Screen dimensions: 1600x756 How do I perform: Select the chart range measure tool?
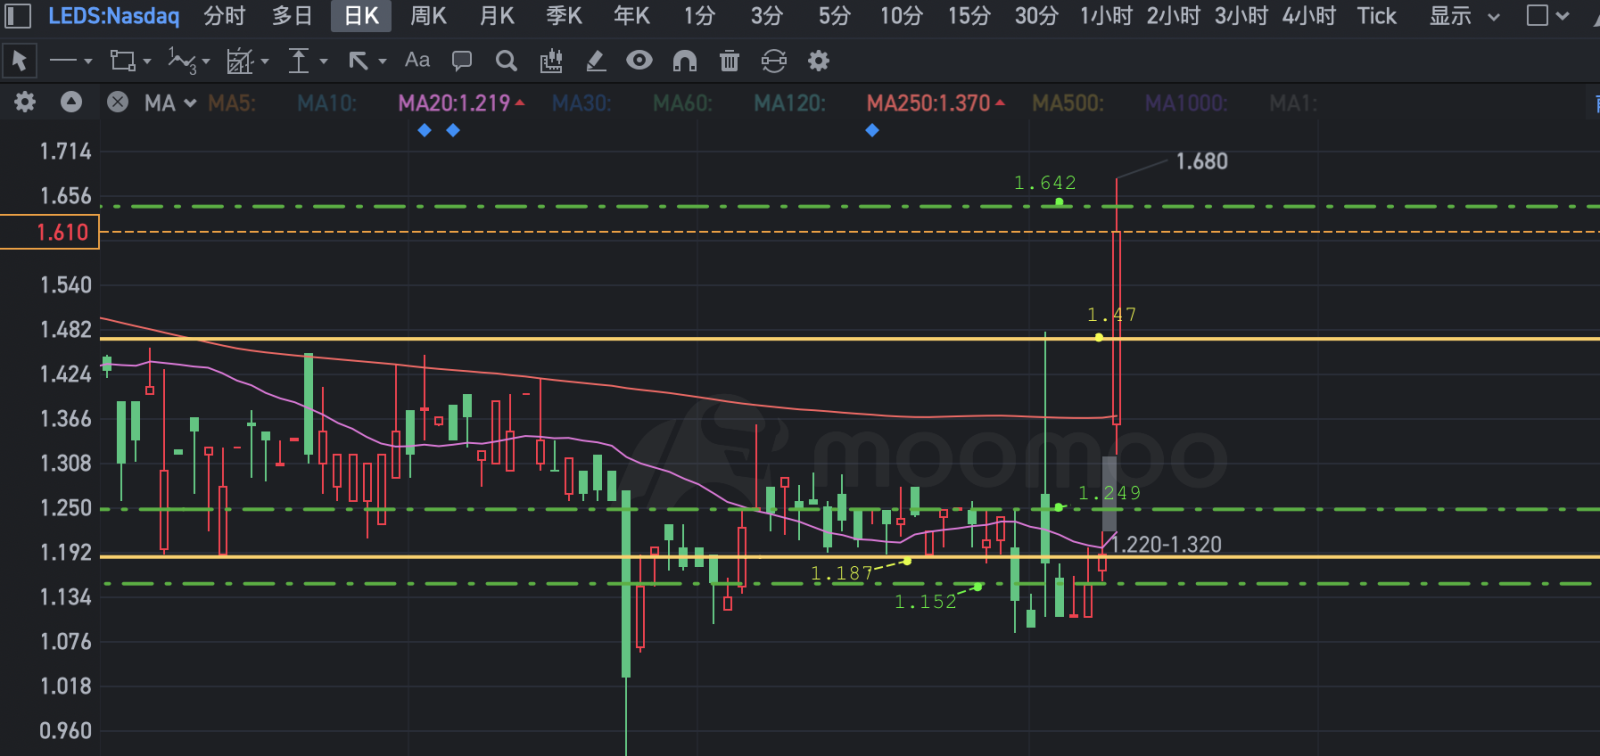click(x=240, y=61)
